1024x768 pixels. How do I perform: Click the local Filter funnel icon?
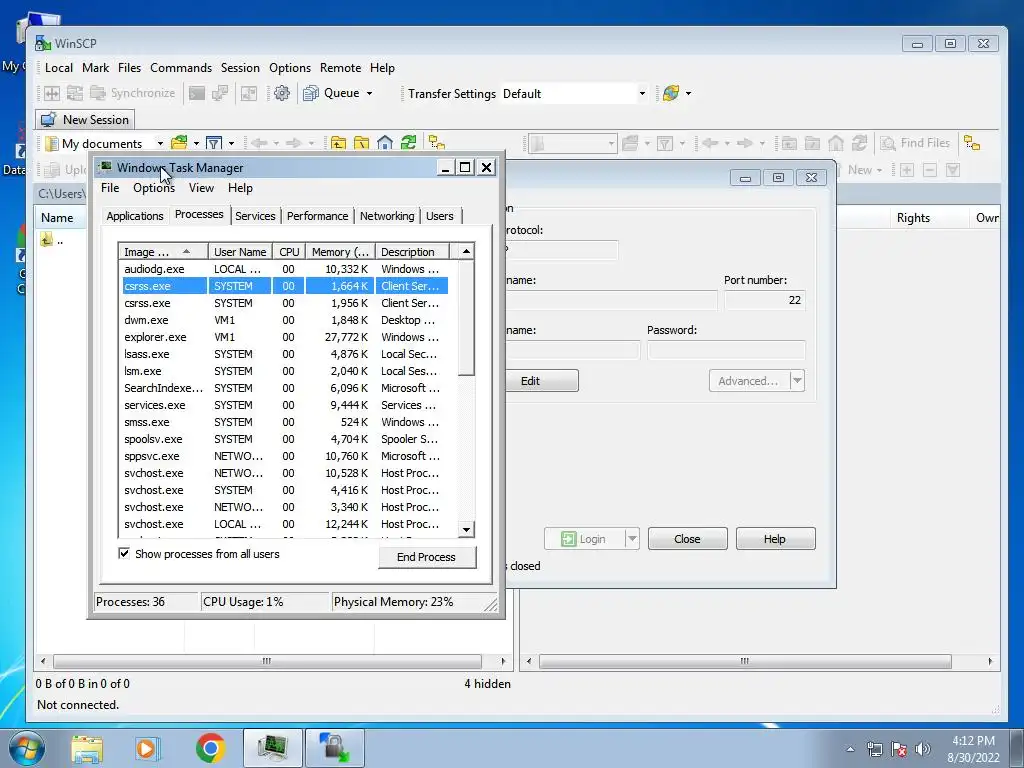(214, 143)
